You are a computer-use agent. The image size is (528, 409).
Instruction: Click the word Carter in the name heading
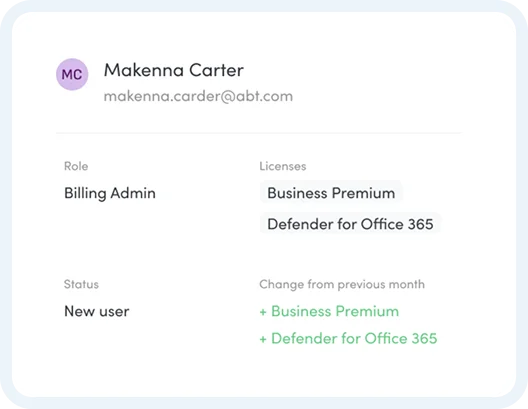pyautogui.click(x=216, y=70)
